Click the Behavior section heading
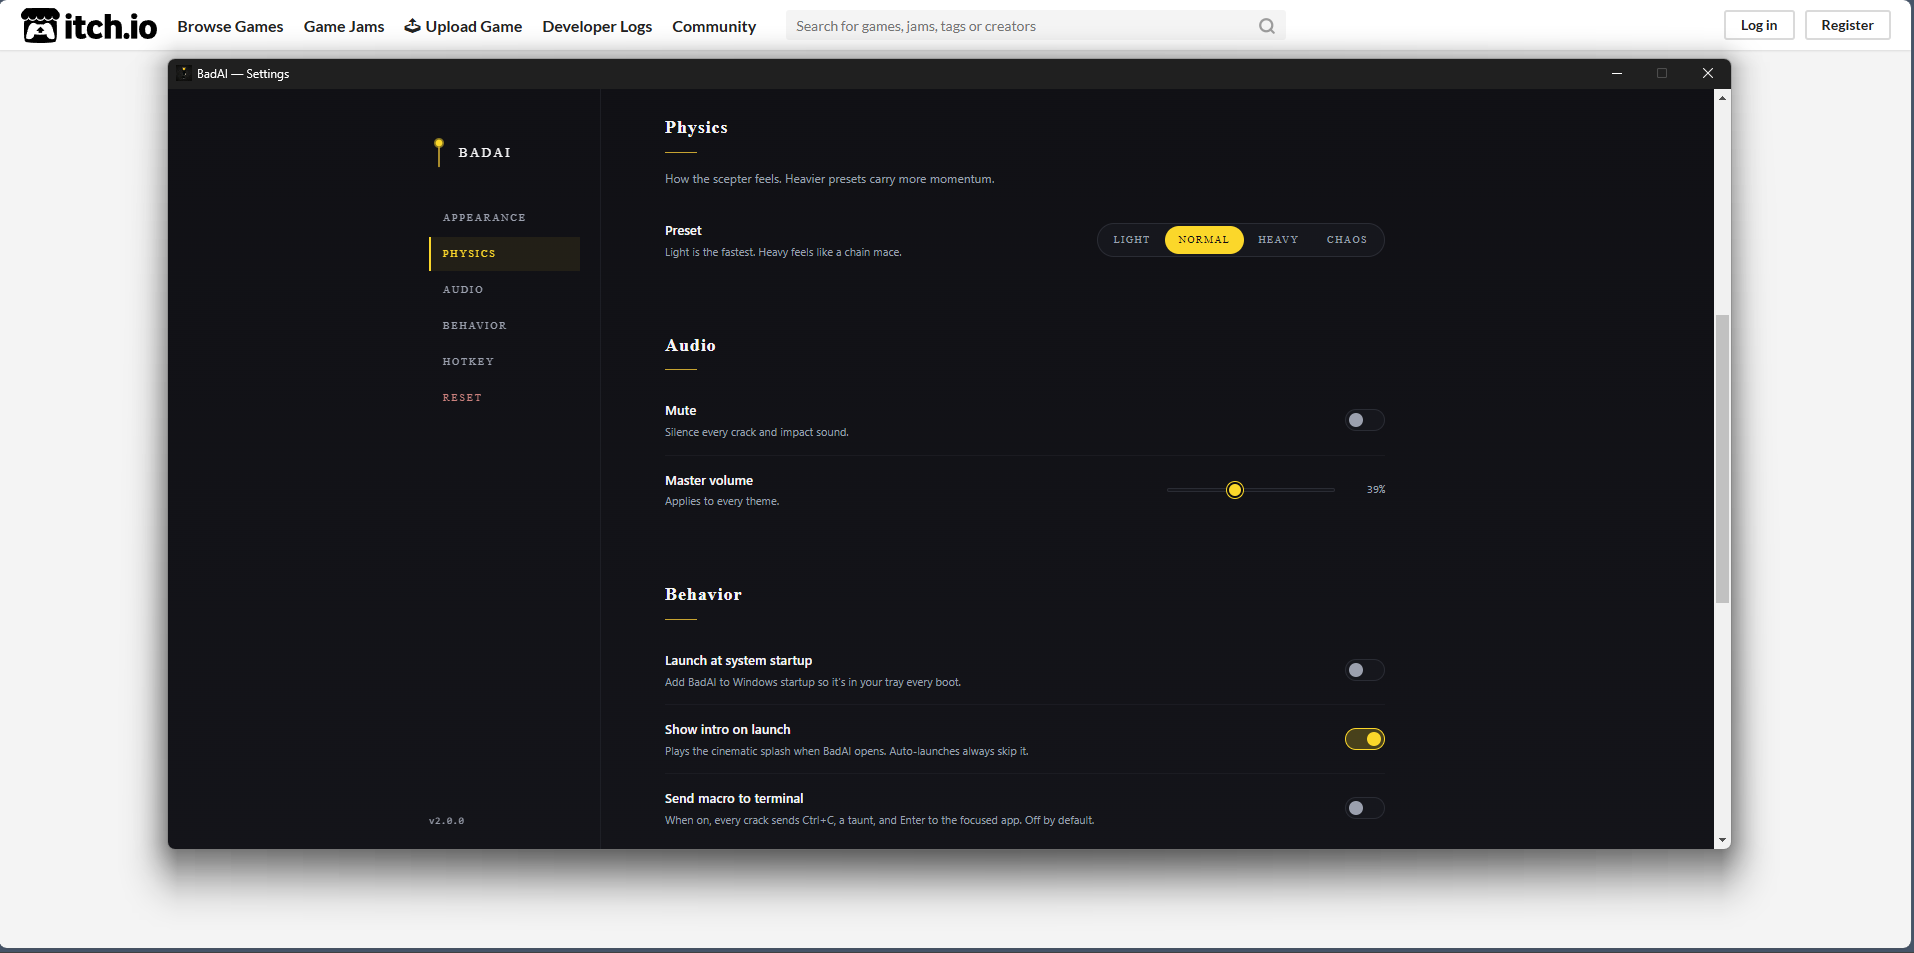This screenshot has width=1914, height=953. click(x=703, y=595)
